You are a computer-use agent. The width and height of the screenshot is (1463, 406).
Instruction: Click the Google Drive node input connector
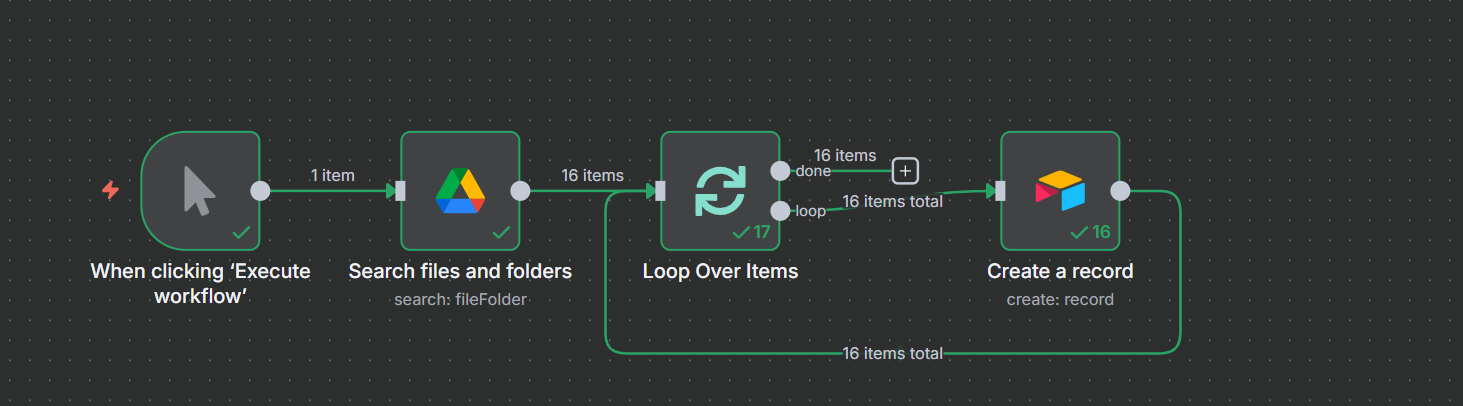[x=400, y=191]
